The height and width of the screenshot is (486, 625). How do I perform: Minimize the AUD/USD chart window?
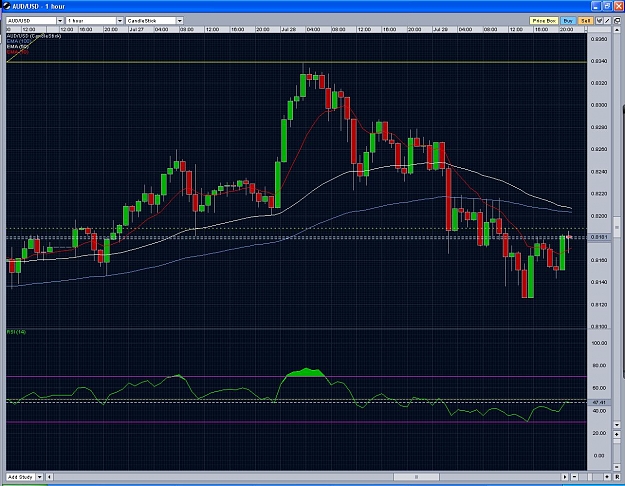(x=596, y=6)
